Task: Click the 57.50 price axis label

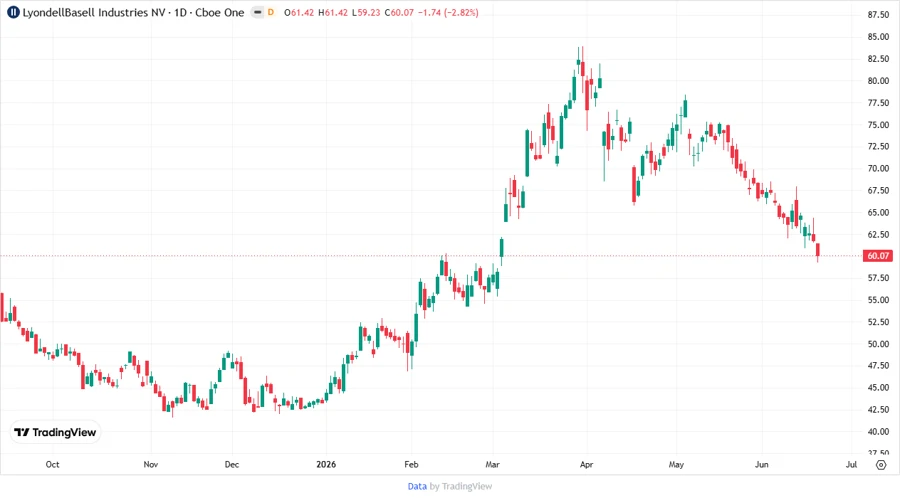Action: (878, 278)
